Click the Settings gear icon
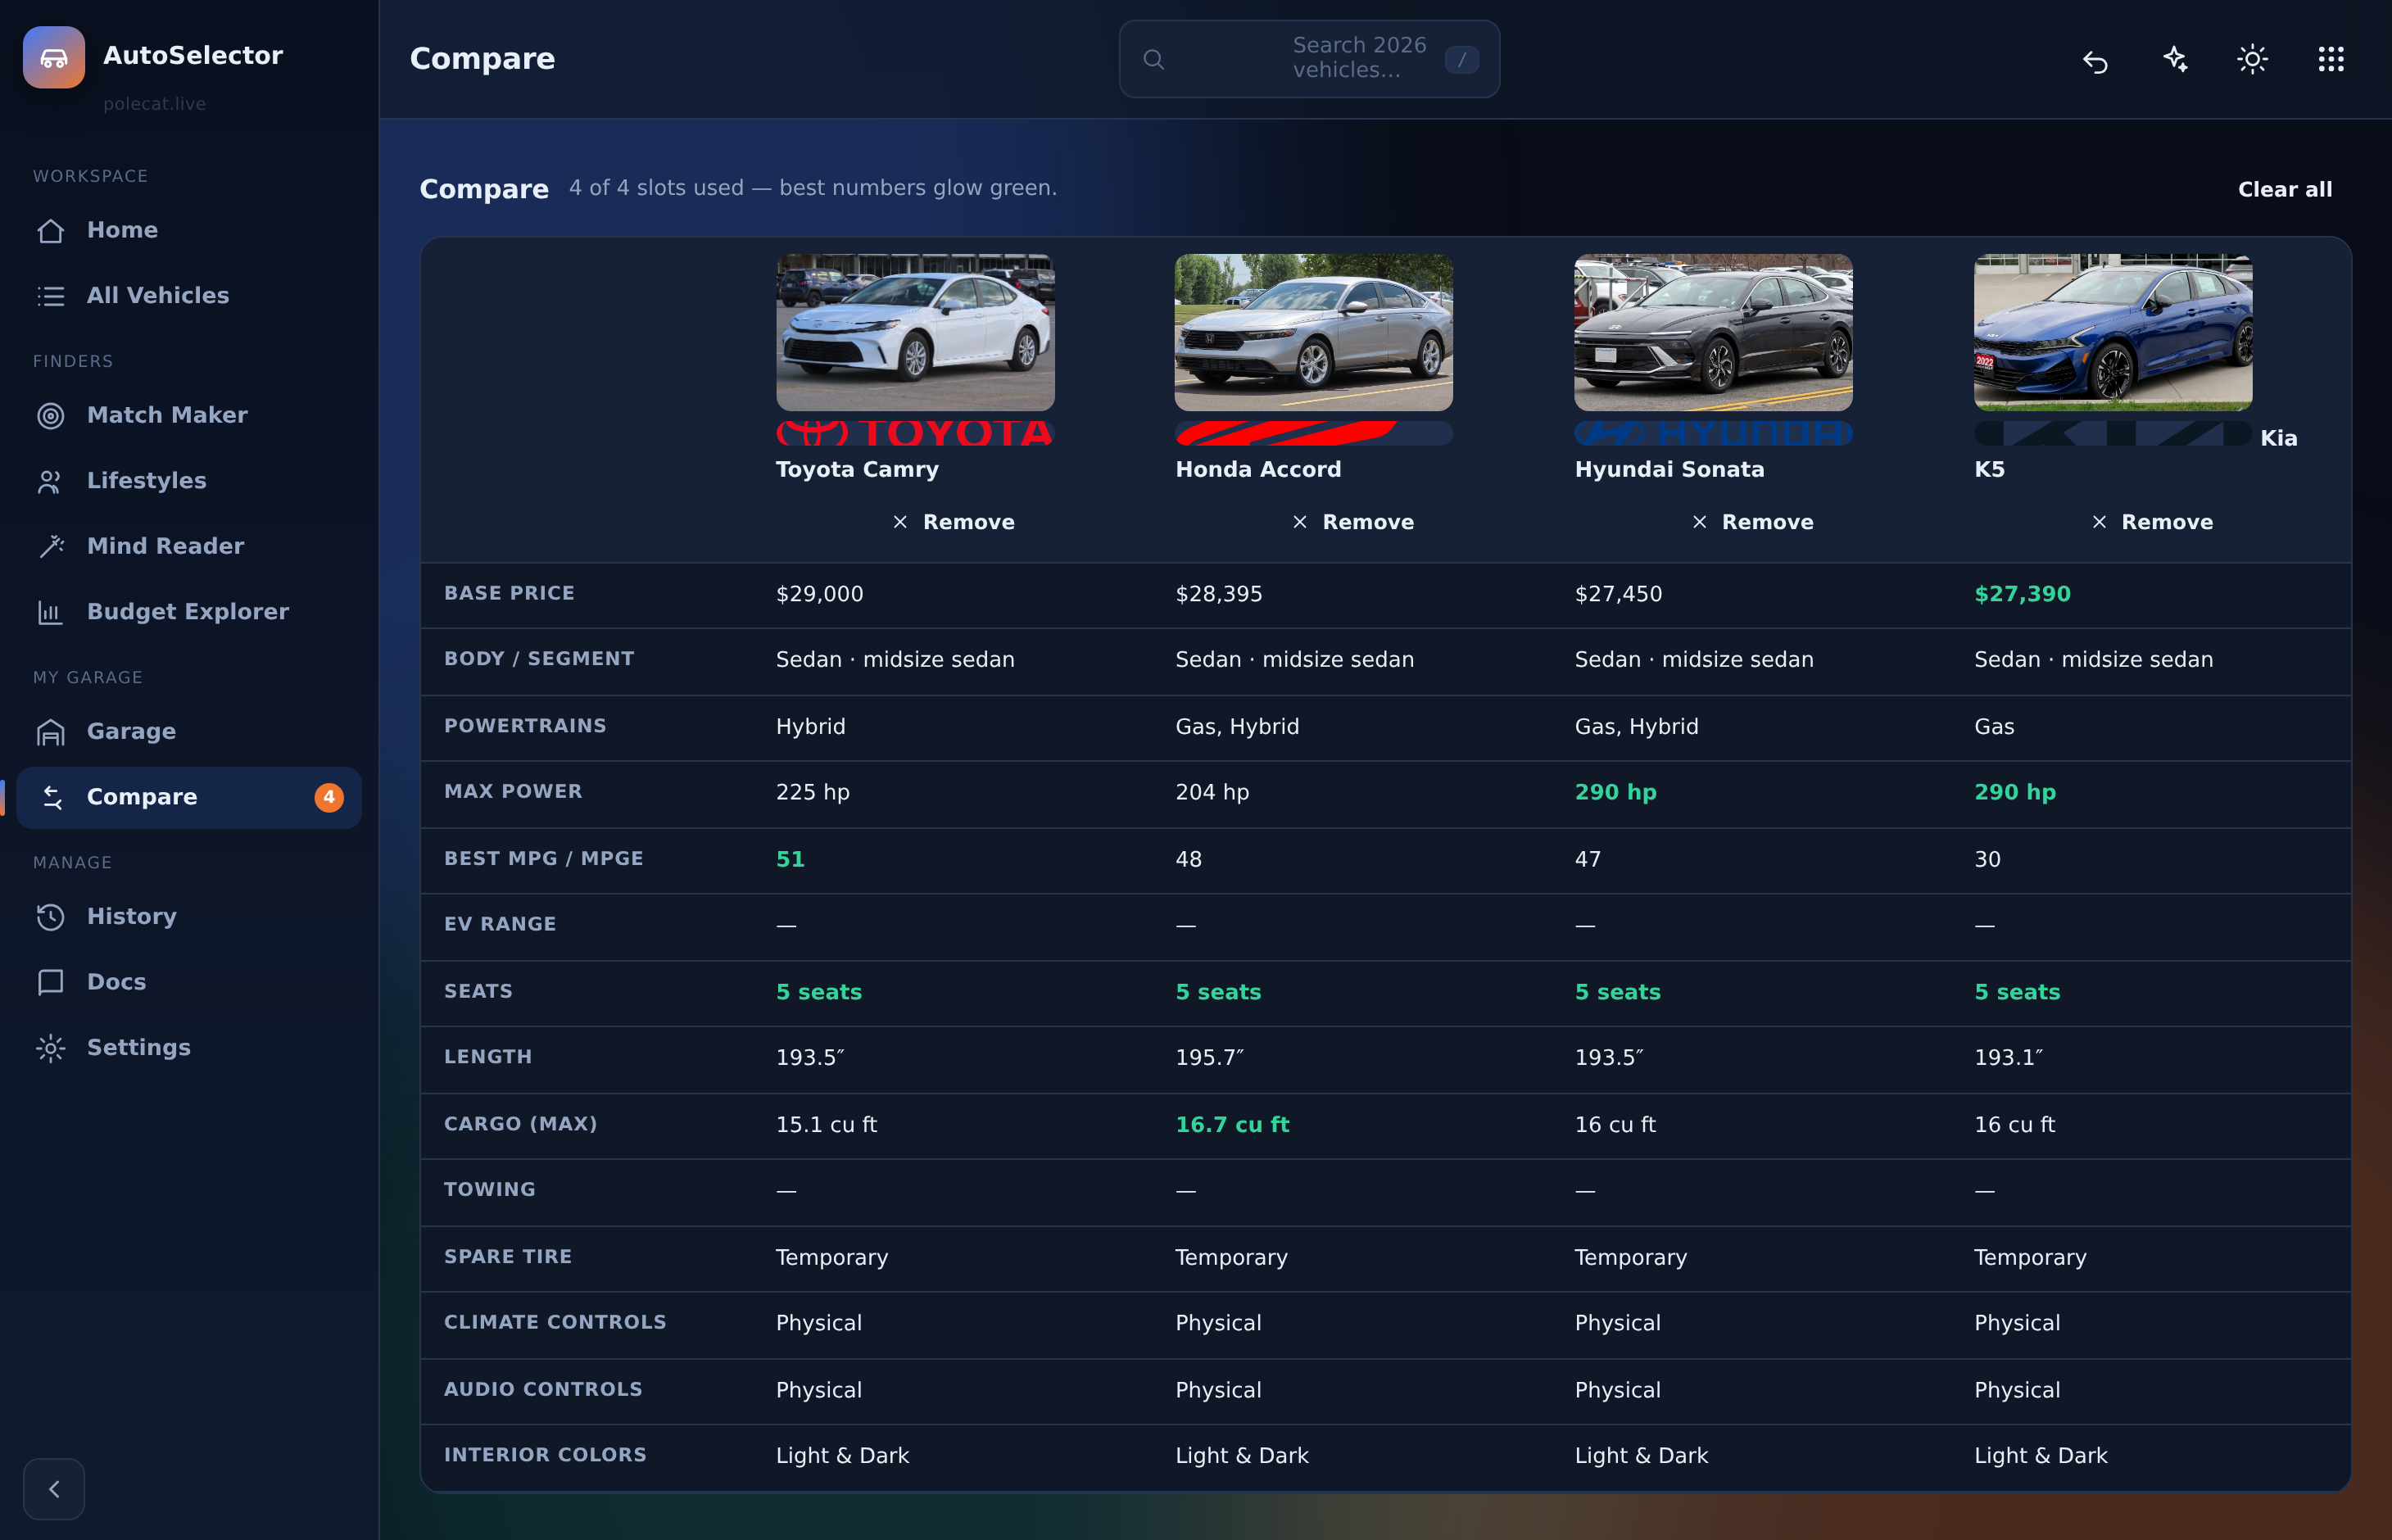 pos(51,1048)
